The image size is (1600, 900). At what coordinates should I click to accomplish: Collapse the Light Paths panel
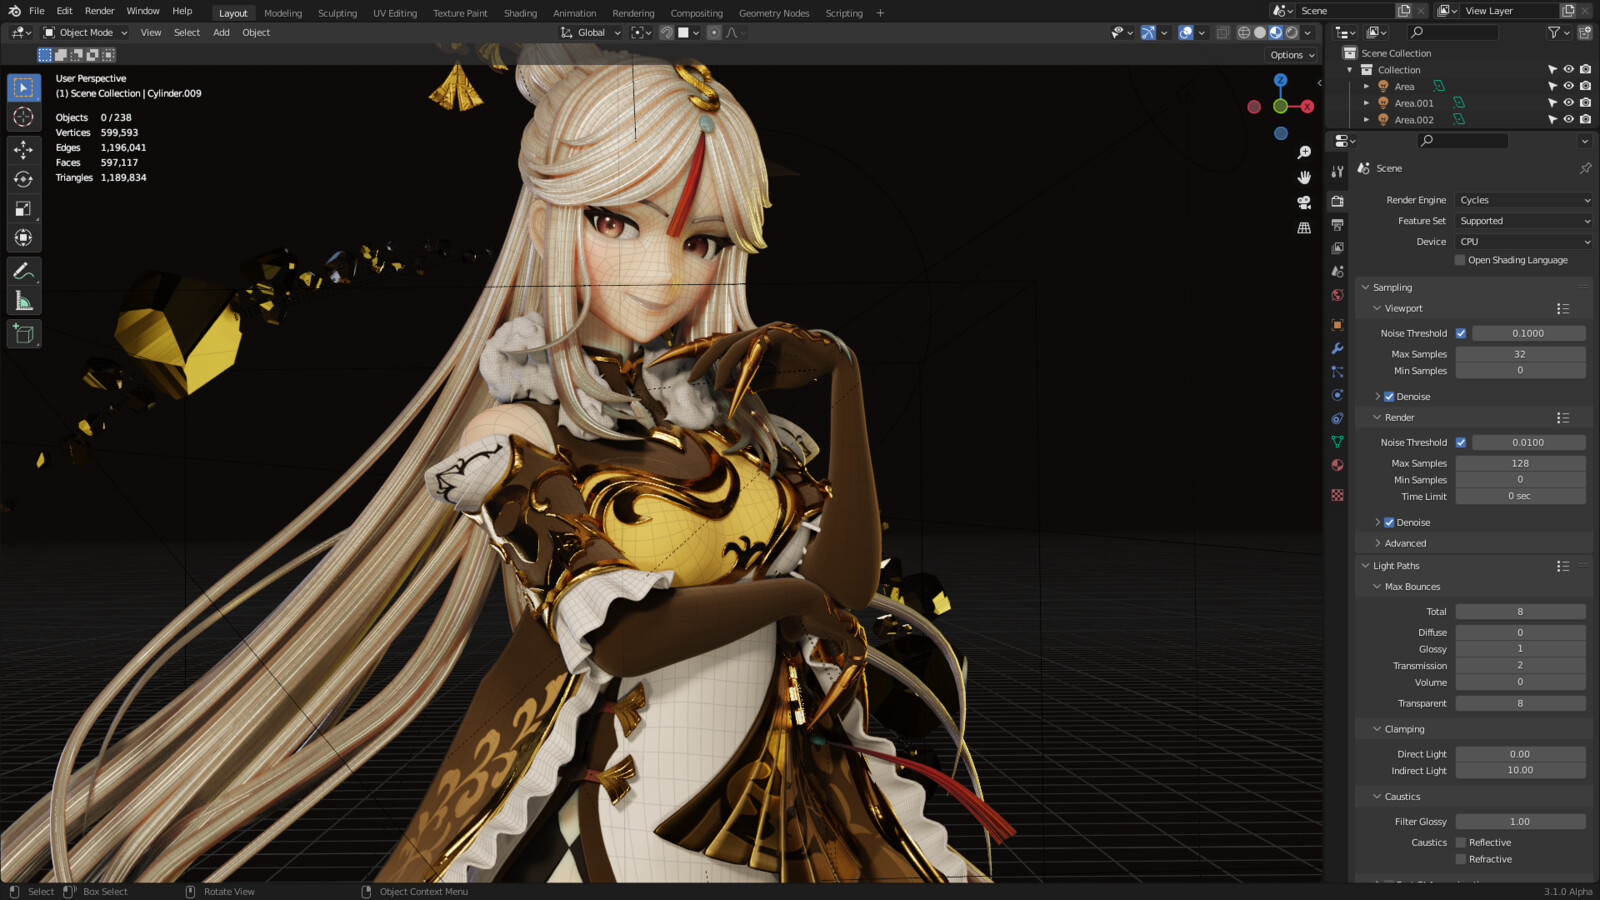point(1396,566)
